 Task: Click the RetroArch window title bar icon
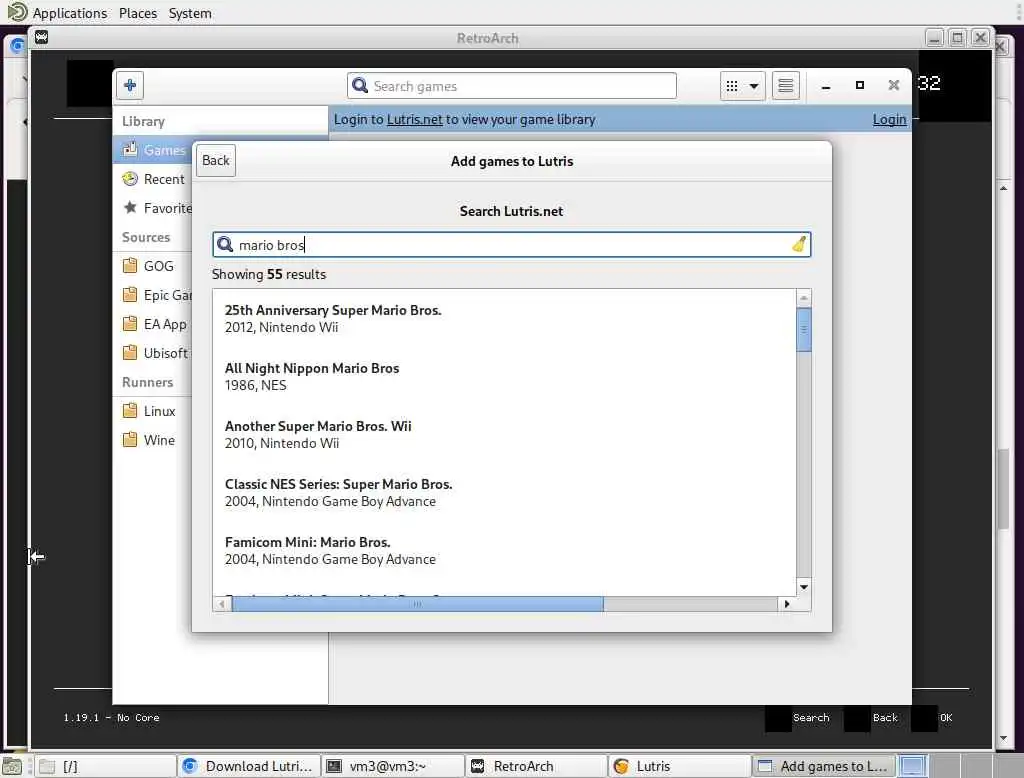pyautogui.click(x=42, y=37)
